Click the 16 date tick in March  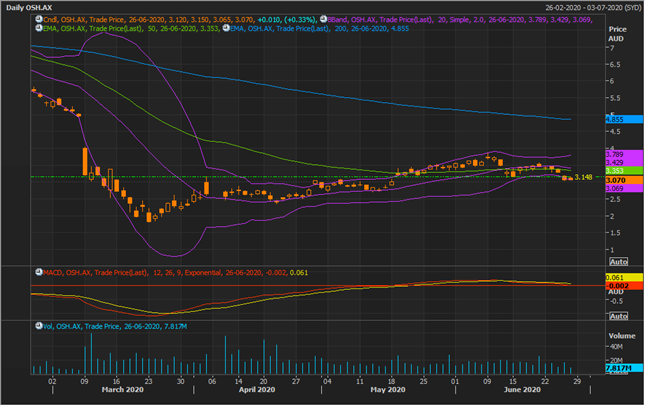[116, 381]
